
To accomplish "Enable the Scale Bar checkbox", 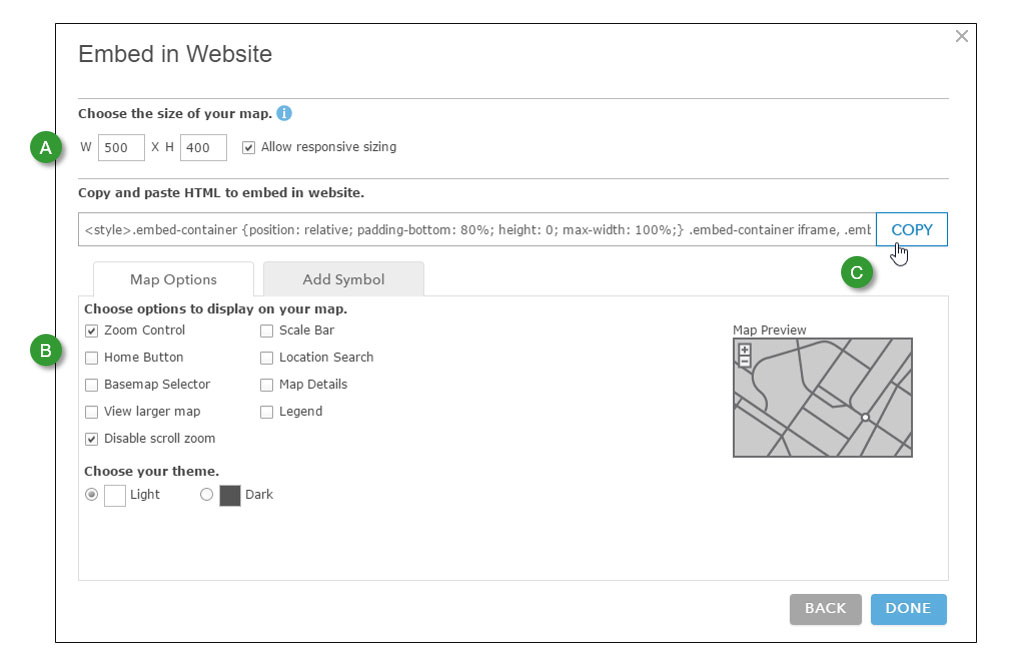I will pos(267,331).
